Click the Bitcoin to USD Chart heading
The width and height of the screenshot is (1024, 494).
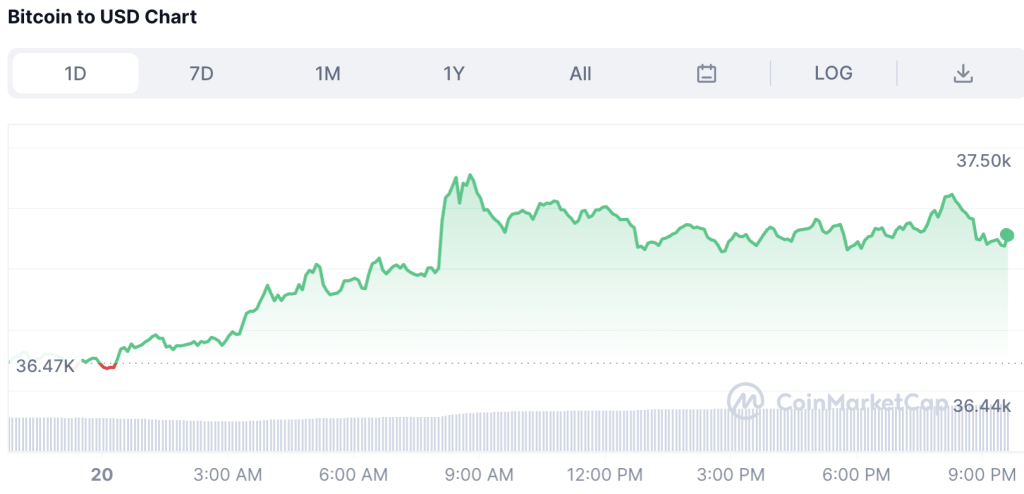click(103, 17)
